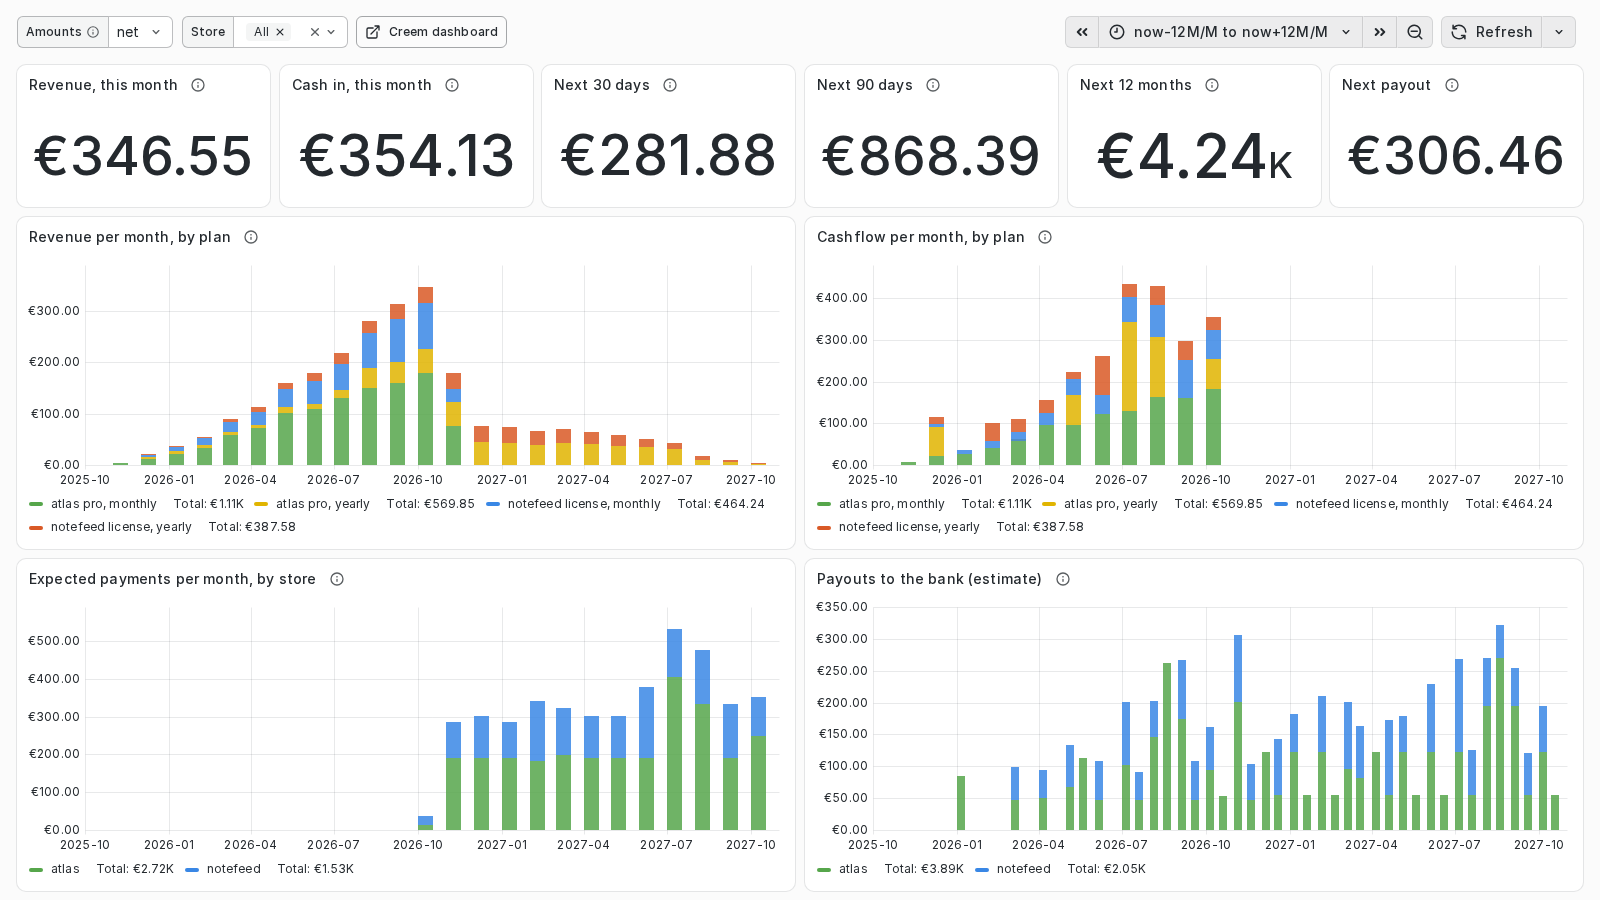The image size is (1600, 900).
Task: Show info for Revenue per month, by plan
Action: pyautogui.click(x=251, y=237)
